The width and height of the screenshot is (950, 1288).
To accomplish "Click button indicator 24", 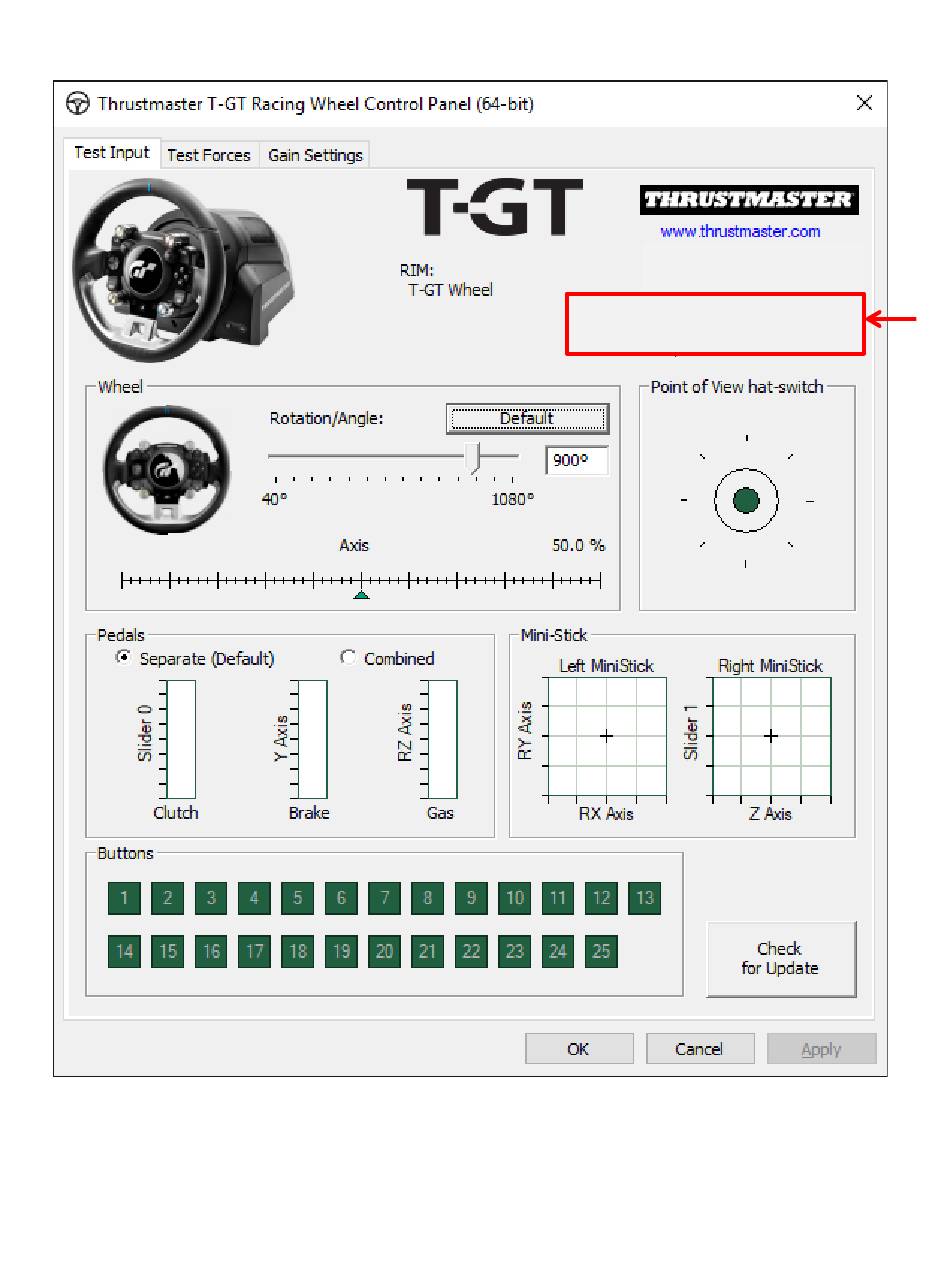I will point(558,951).
